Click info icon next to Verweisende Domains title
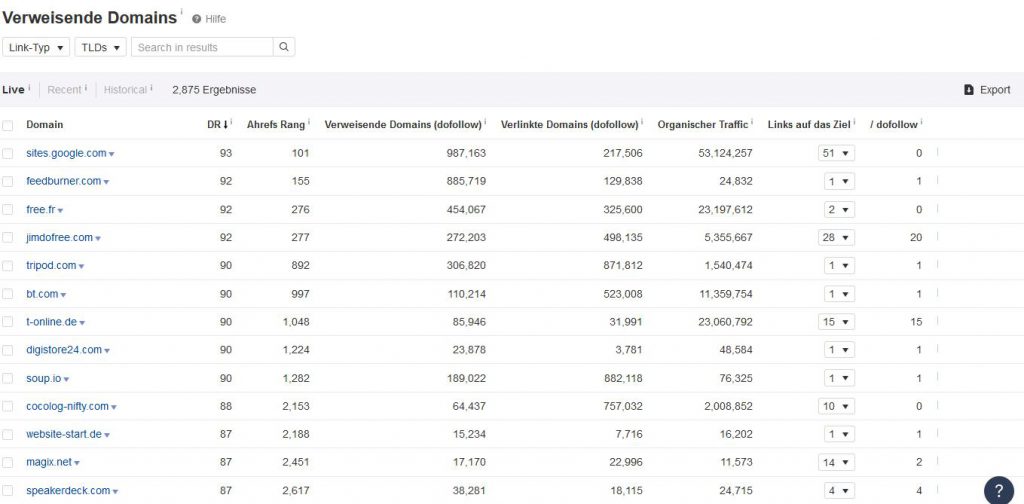 [182, 12]
